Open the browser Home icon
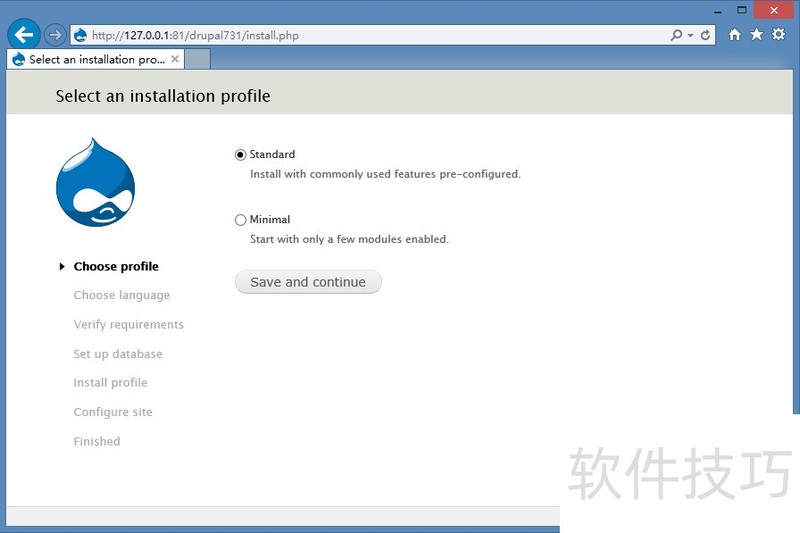Image resolution: width=800 pixels, height=533 pixels. (734, 34)
